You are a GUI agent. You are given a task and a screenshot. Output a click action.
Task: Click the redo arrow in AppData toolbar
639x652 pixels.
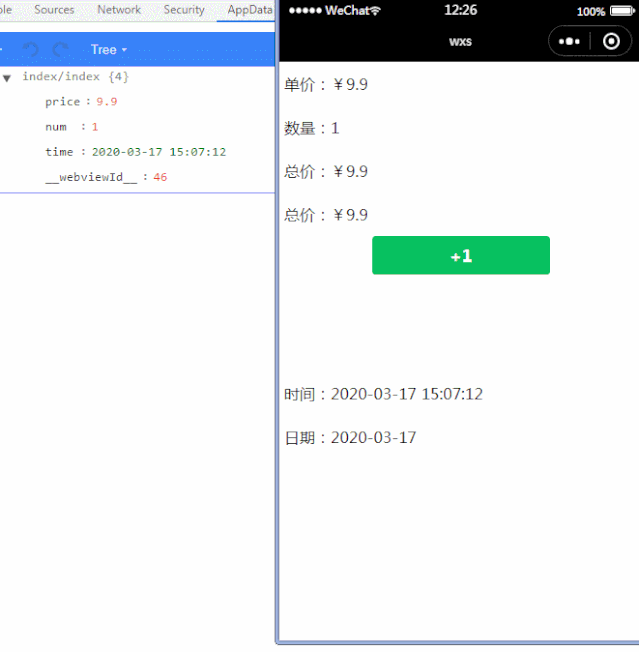(61, 49)
